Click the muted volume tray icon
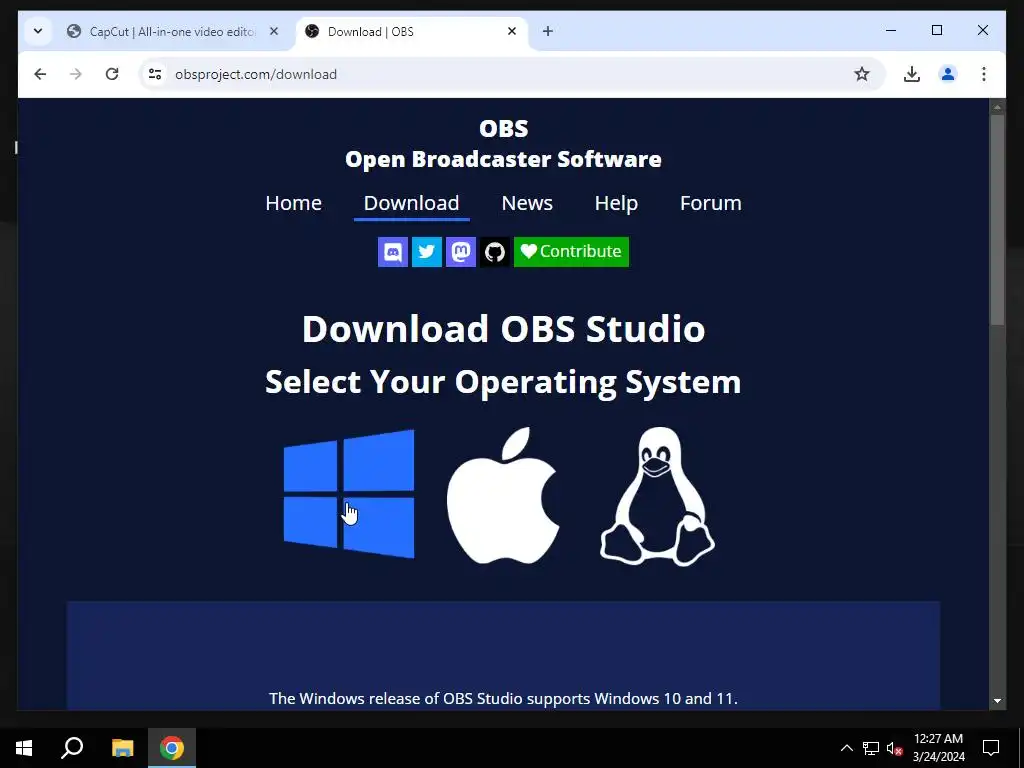This screenshot has width=1024, height=768. pyautogui.click(x=894, y=748)
